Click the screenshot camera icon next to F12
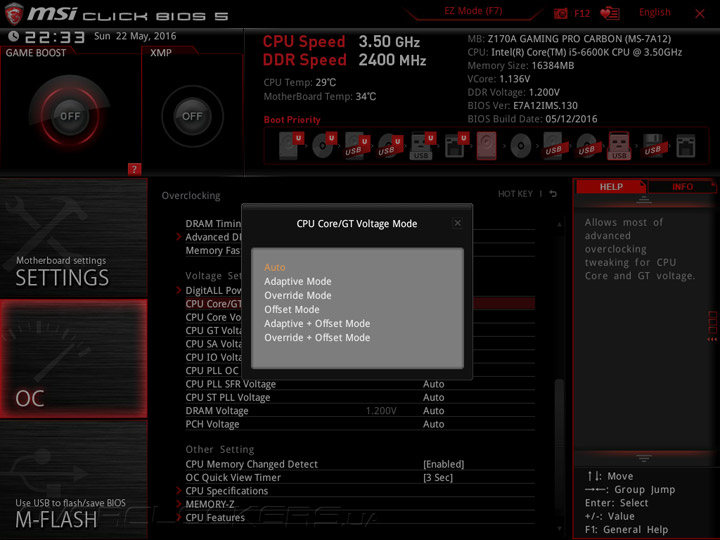Image resolution: width=720 pixels, height=540 pixels. click(560, 13)
